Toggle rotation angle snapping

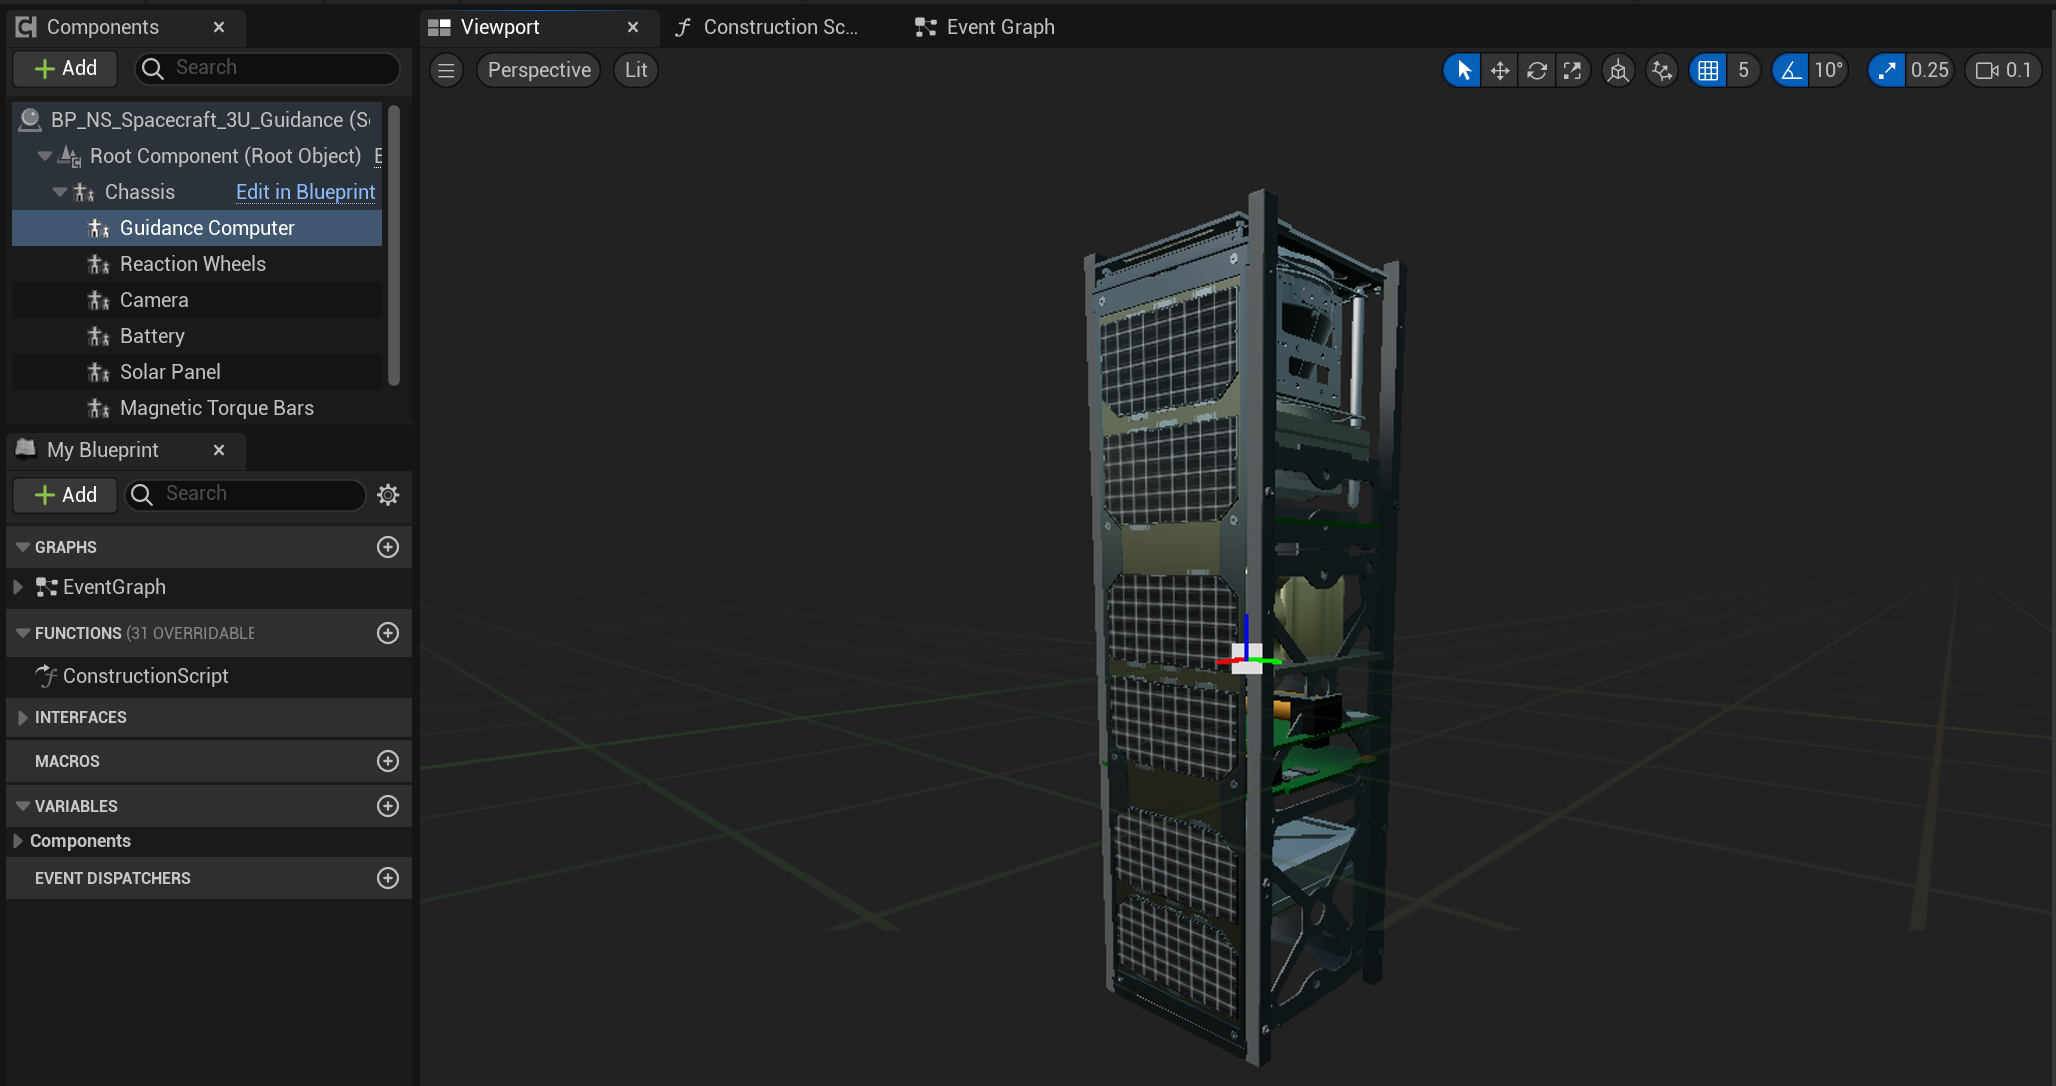tap(1790, 70)
